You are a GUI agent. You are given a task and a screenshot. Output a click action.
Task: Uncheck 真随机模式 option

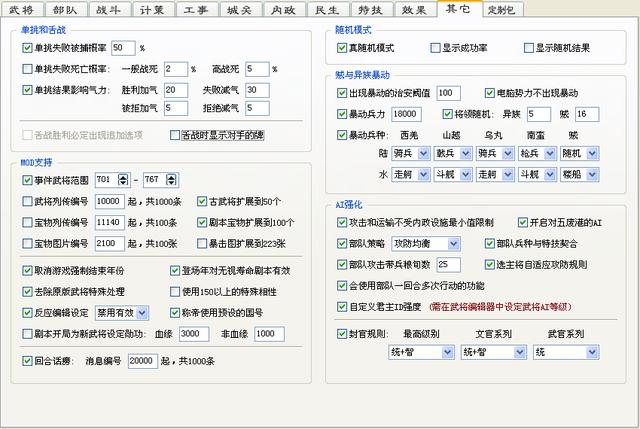click(343, 47)
